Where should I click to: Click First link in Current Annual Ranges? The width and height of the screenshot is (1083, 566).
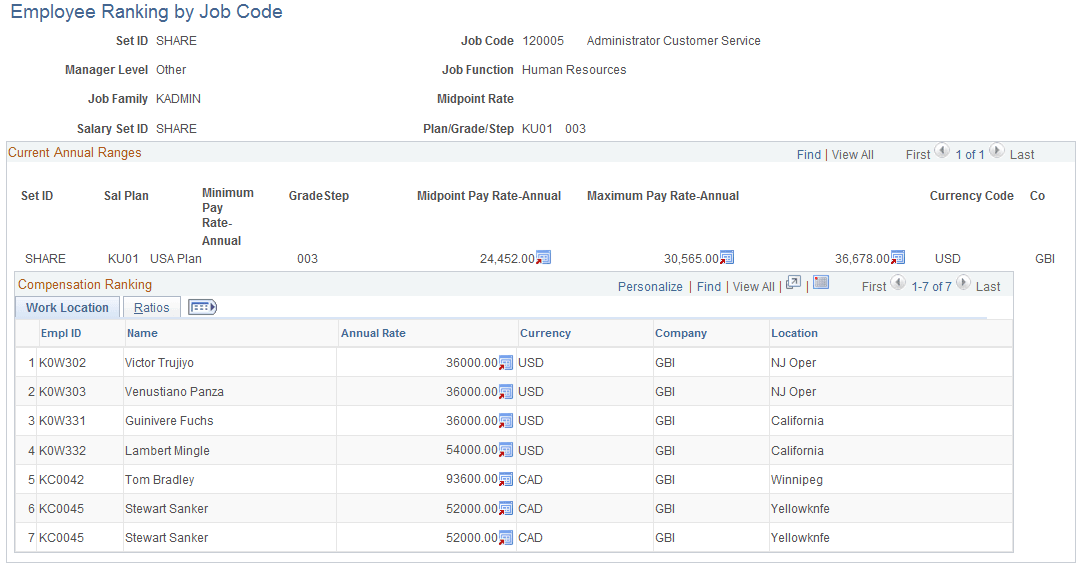pyautogui.click(x=918, y=155)
